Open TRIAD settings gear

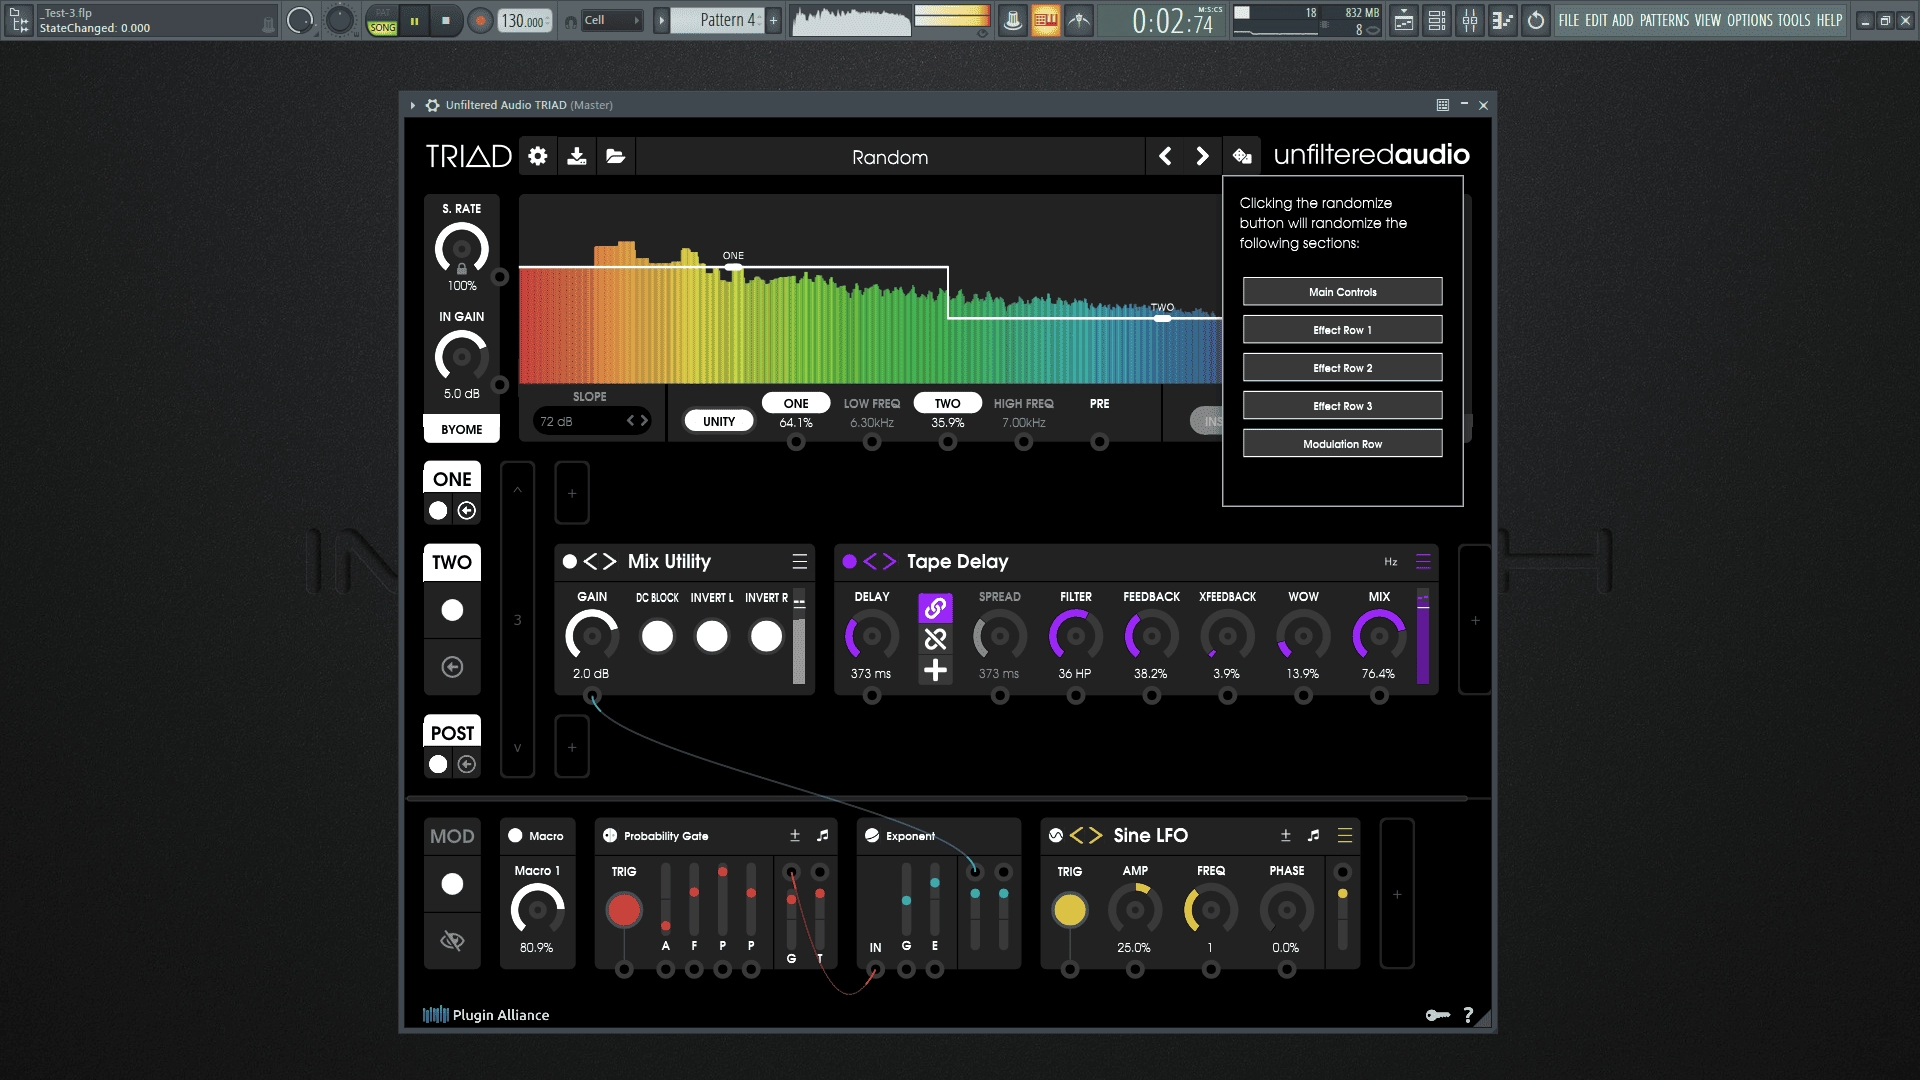(x=538, y=156)
